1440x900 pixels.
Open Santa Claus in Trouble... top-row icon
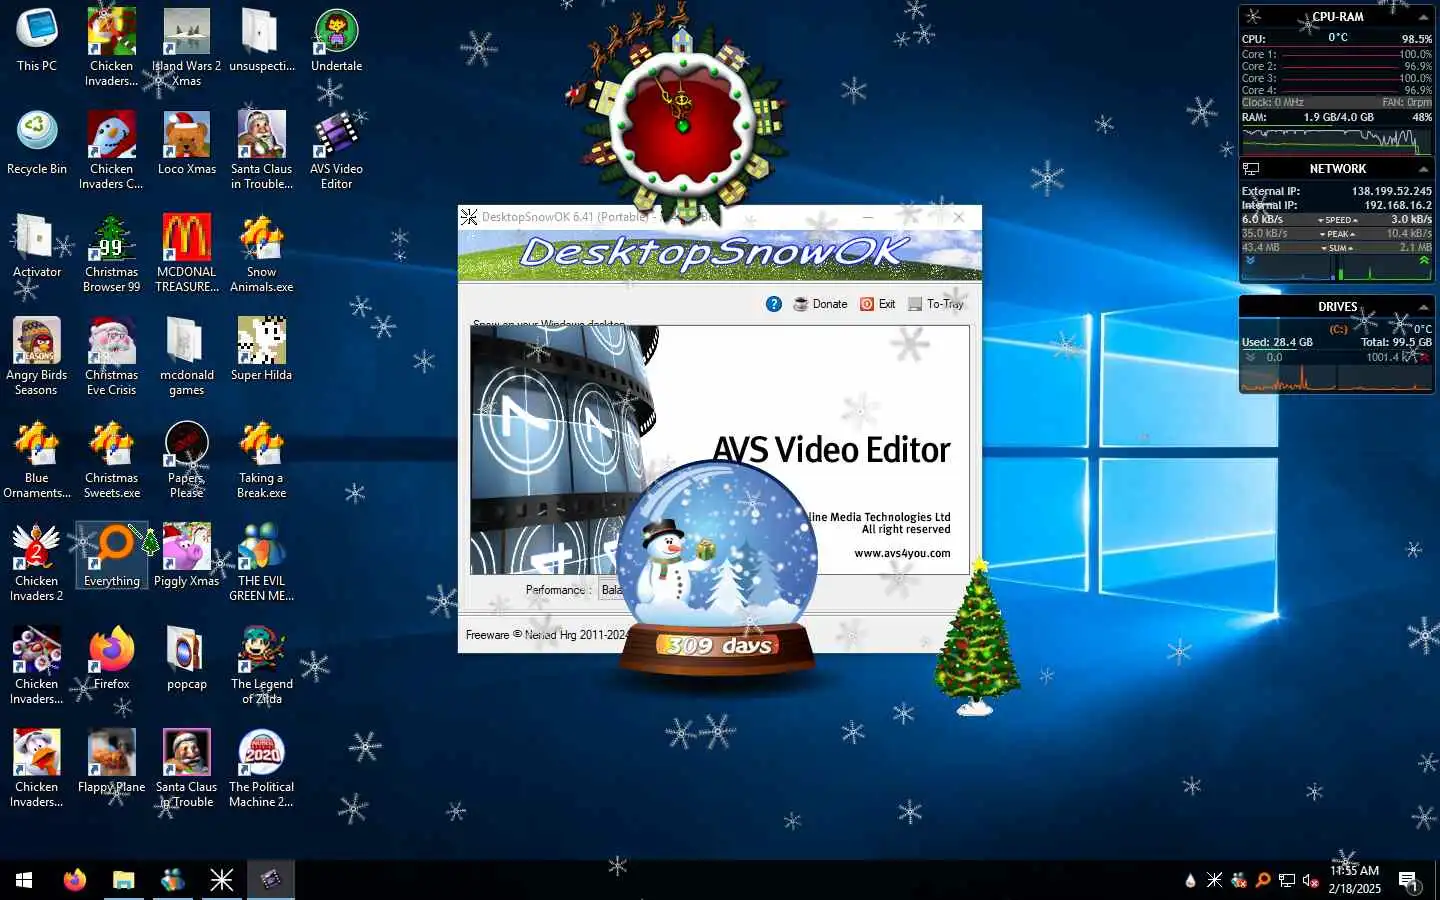(261, 149)
